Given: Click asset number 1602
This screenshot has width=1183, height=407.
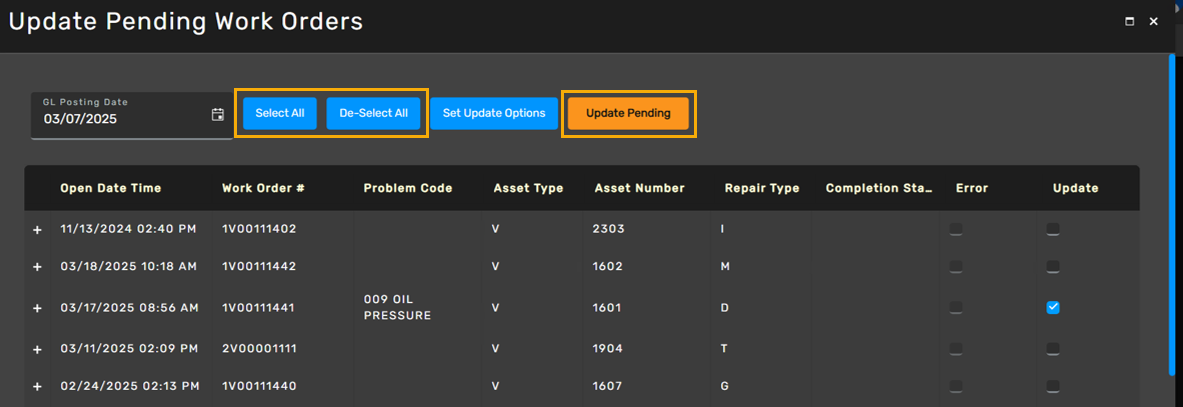Looking at the screenshot, I should coord(608,267).
